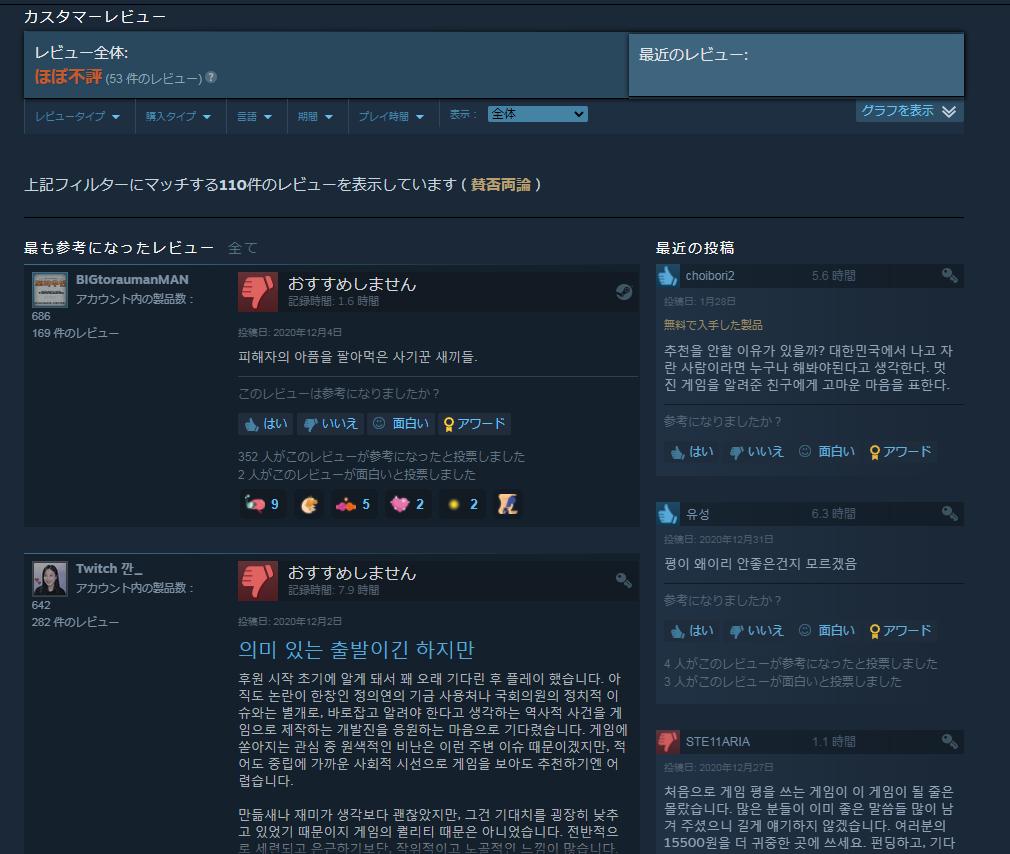Click the Steam logo icon on first review

pos(623,292)
